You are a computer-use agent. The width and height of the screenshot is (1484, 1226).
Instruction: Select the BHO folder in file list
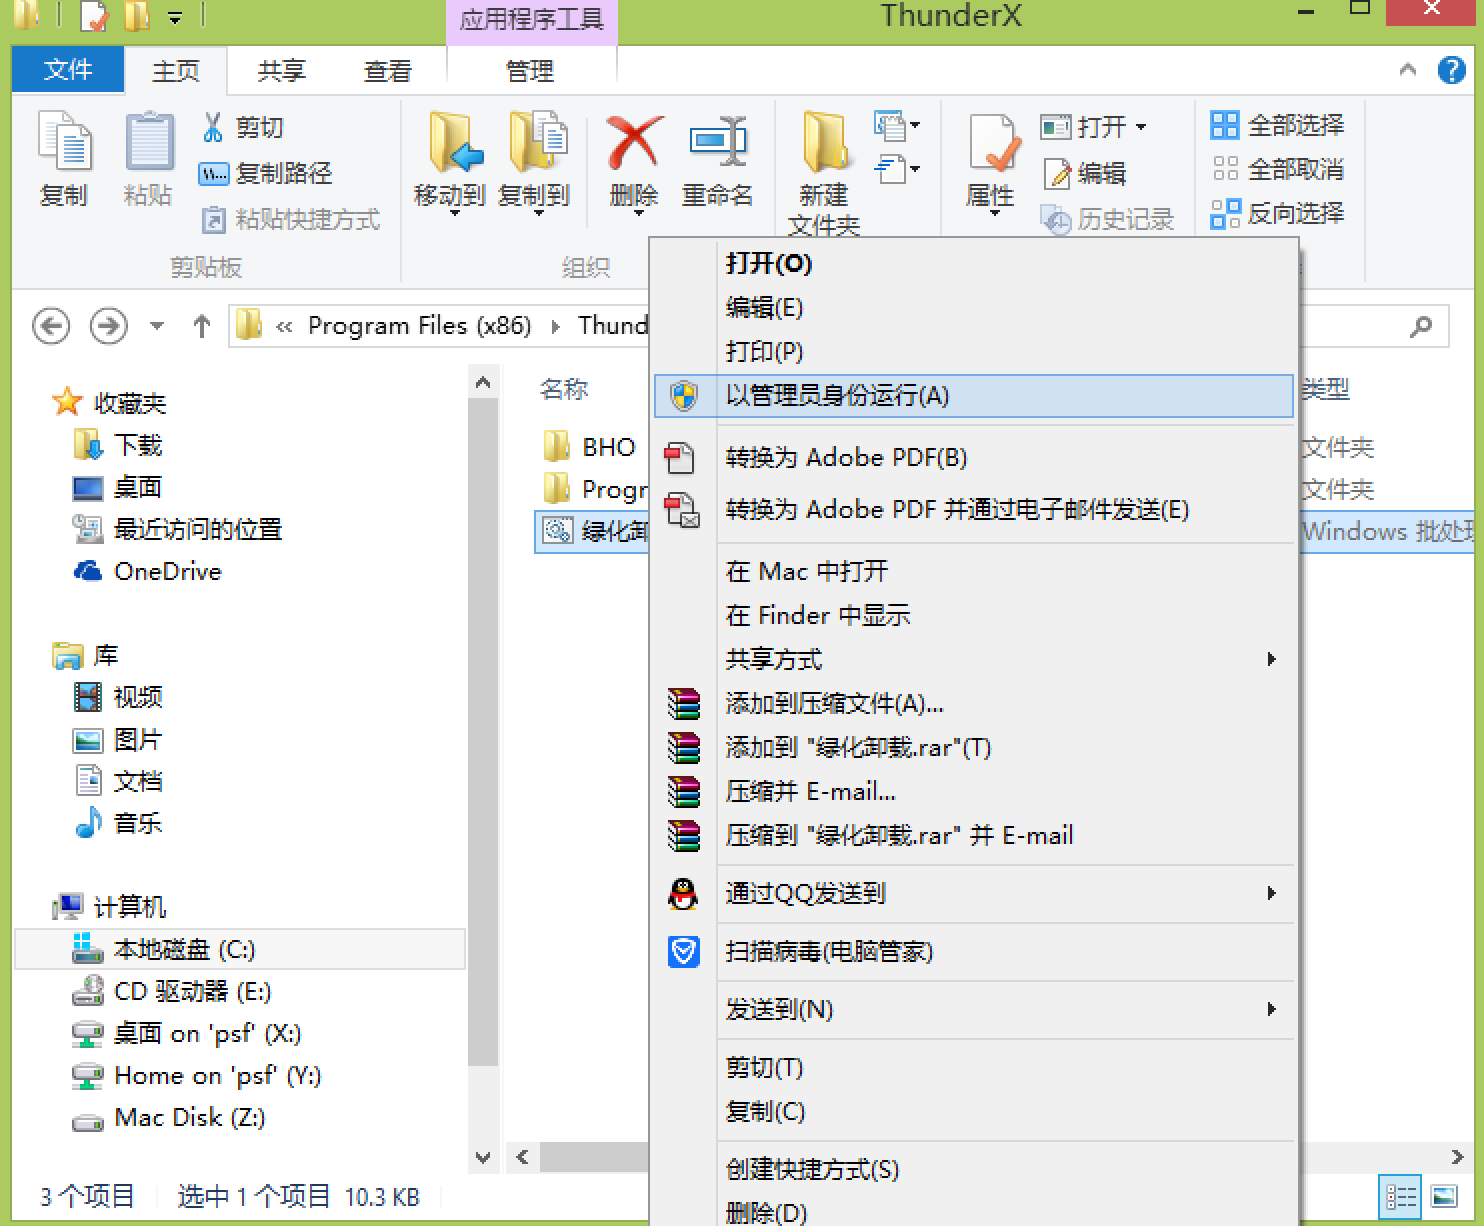[592, 447]
